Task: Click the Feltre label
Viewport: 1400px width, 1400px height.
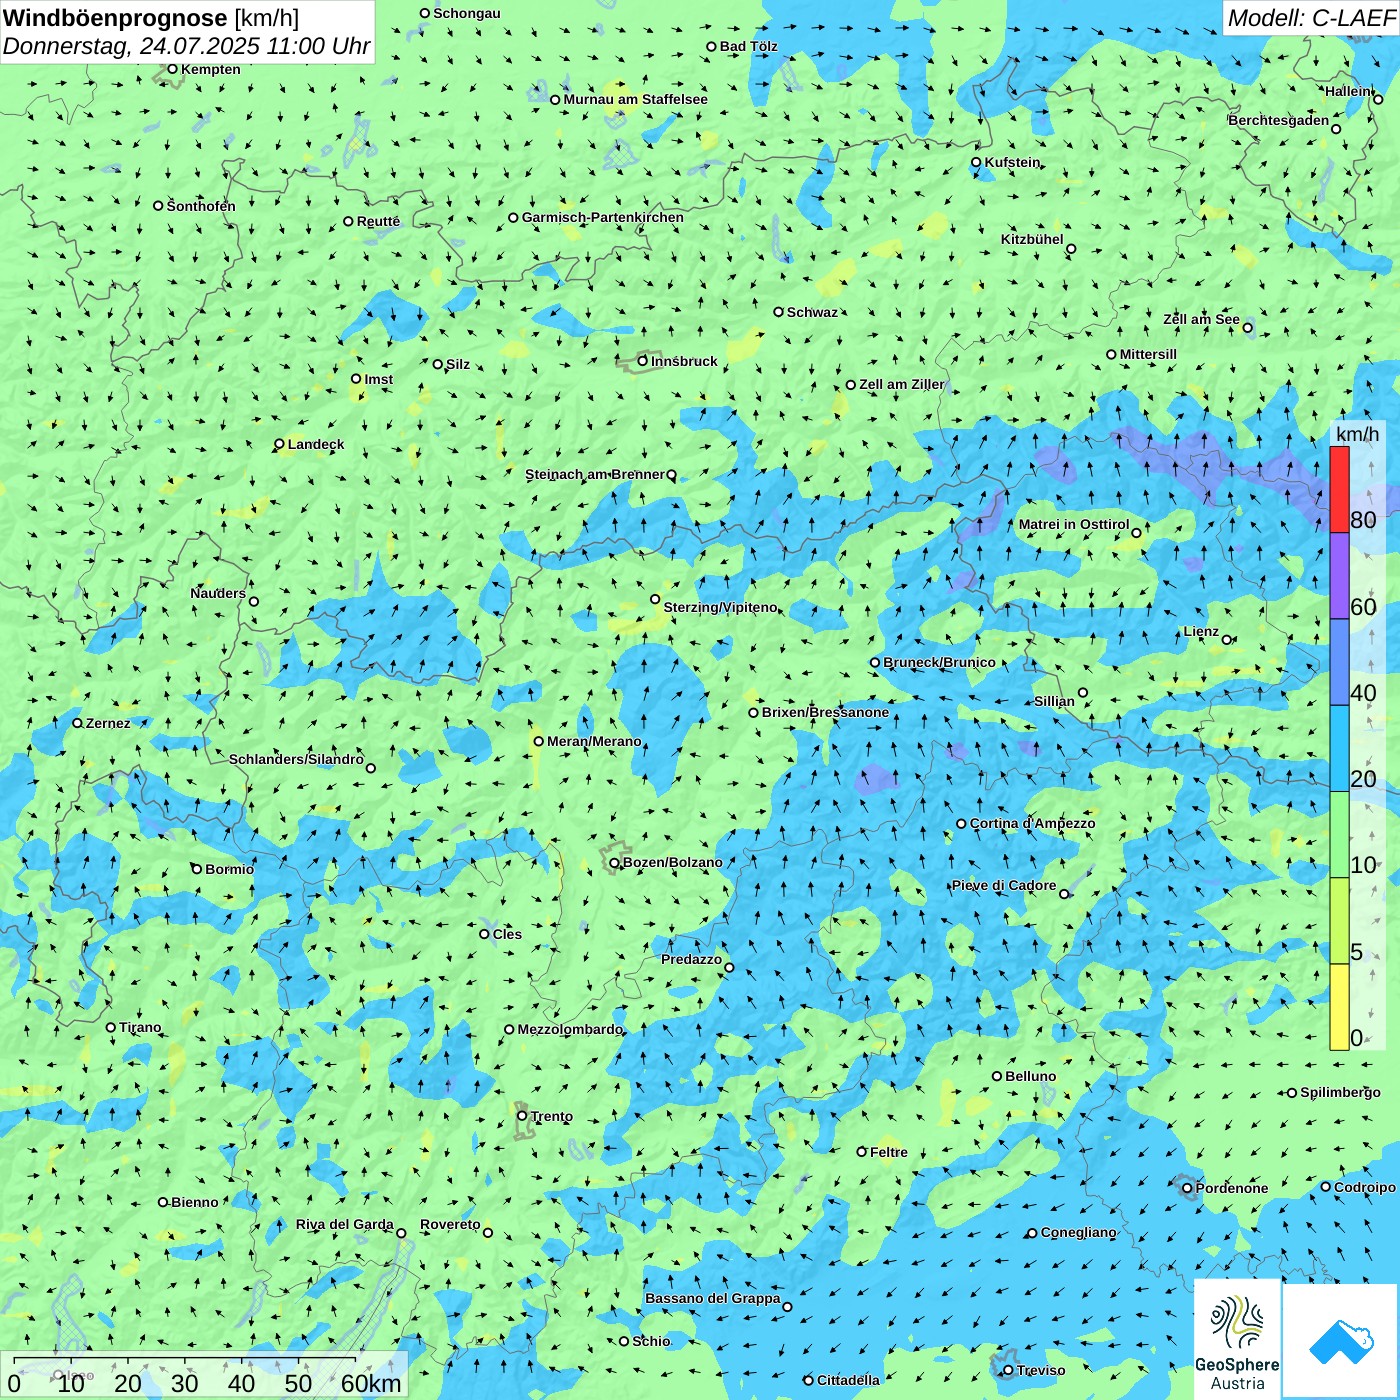Action: pos(889,1152)
